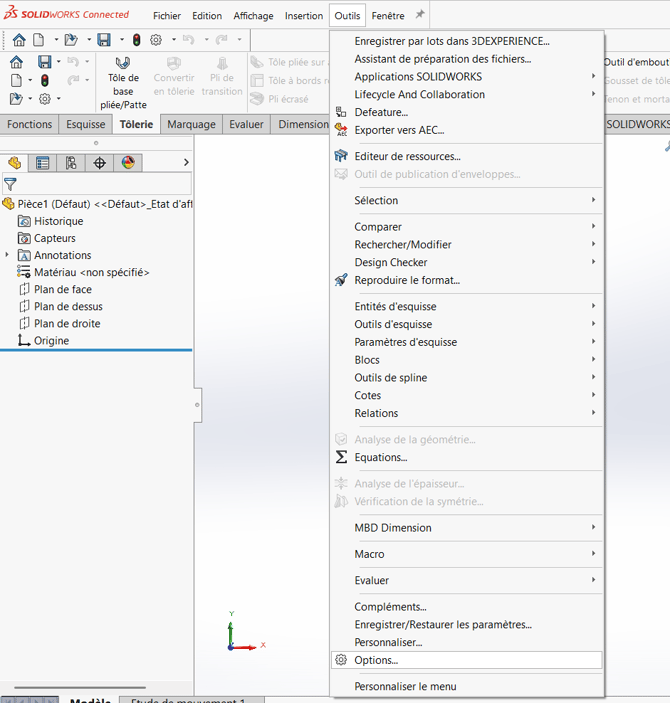
Task: Select the DimXpertManager crosshair tab
Action: [100, 163]
